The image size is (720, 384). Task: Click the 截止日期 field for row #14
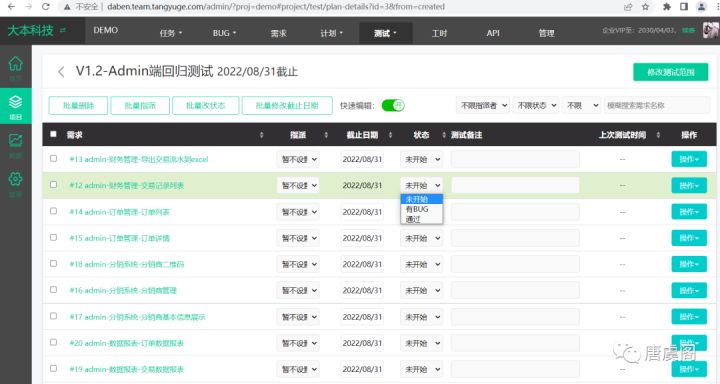[x=362, y=212]
